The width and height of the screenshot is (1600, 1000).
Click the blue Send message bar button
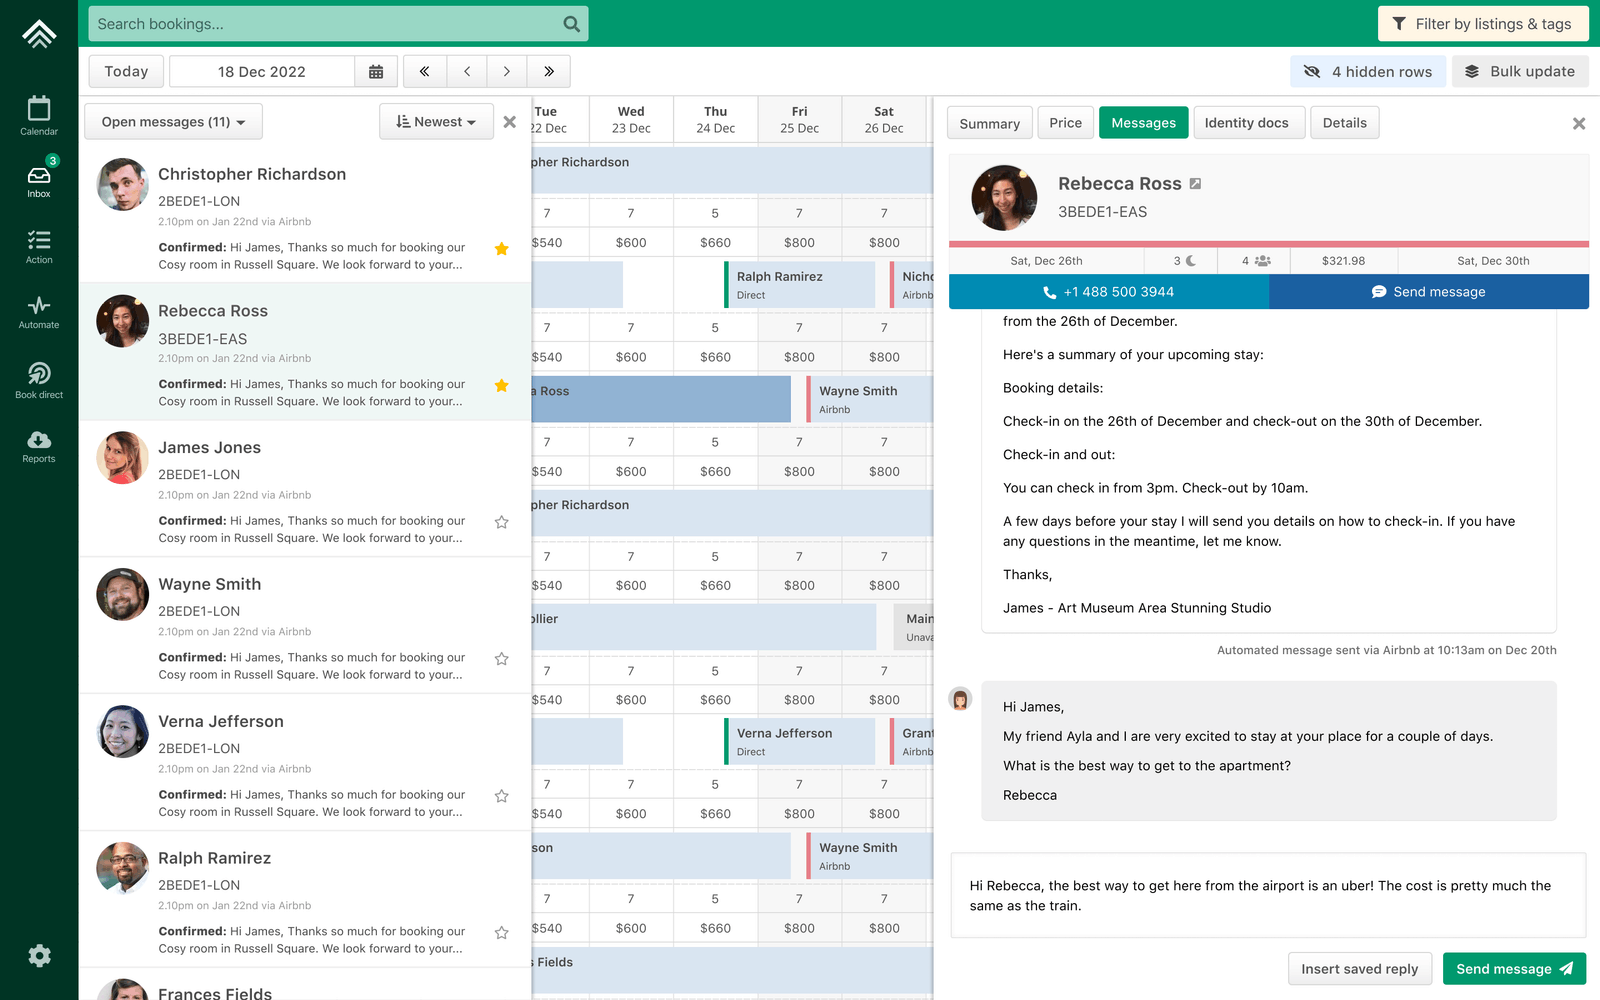coord(1429,292)
